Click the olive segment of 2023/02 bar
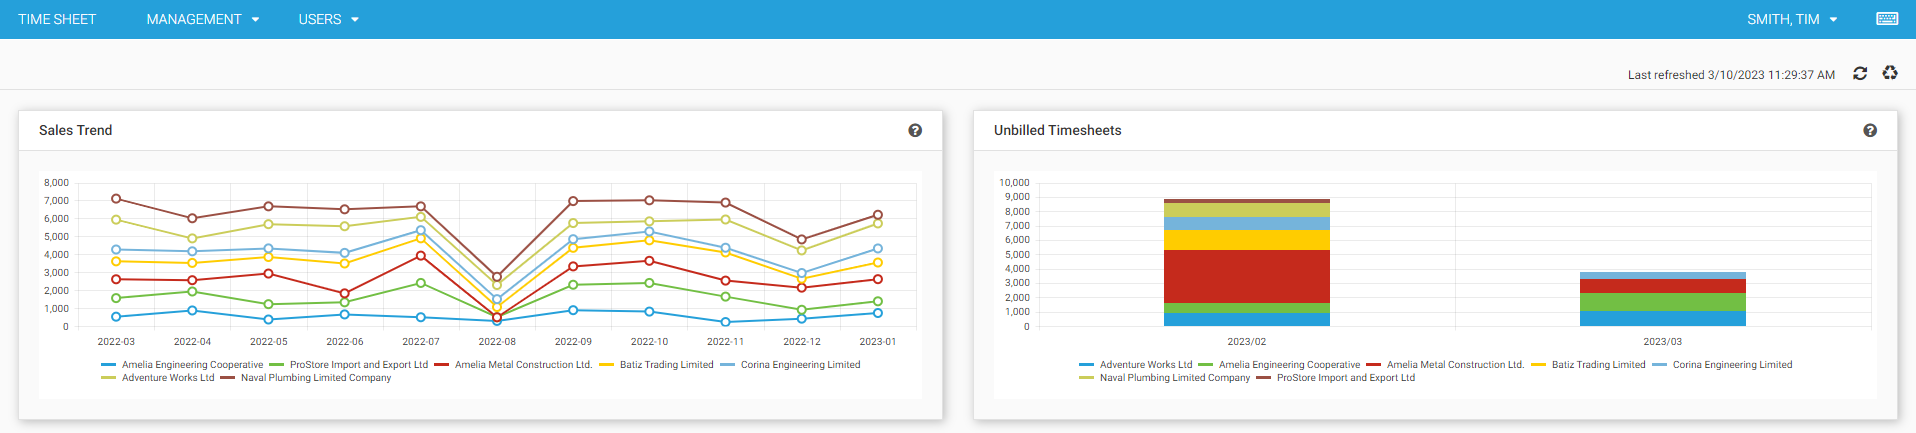The width and height of the screenshot is (1916, 433). (x=1247, y=210)
